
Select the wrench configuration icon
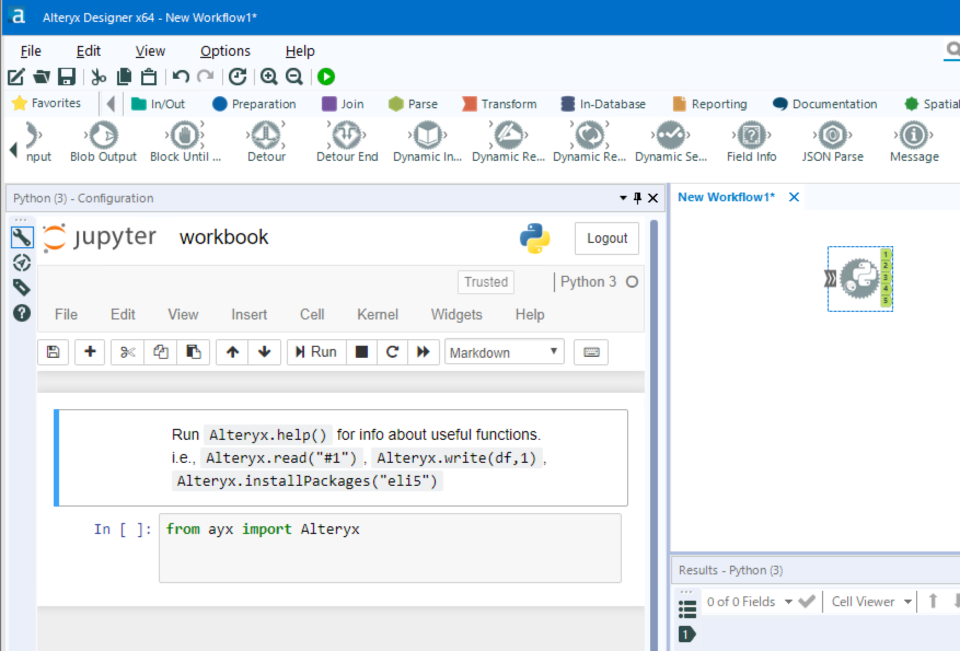tap(22, 237)
